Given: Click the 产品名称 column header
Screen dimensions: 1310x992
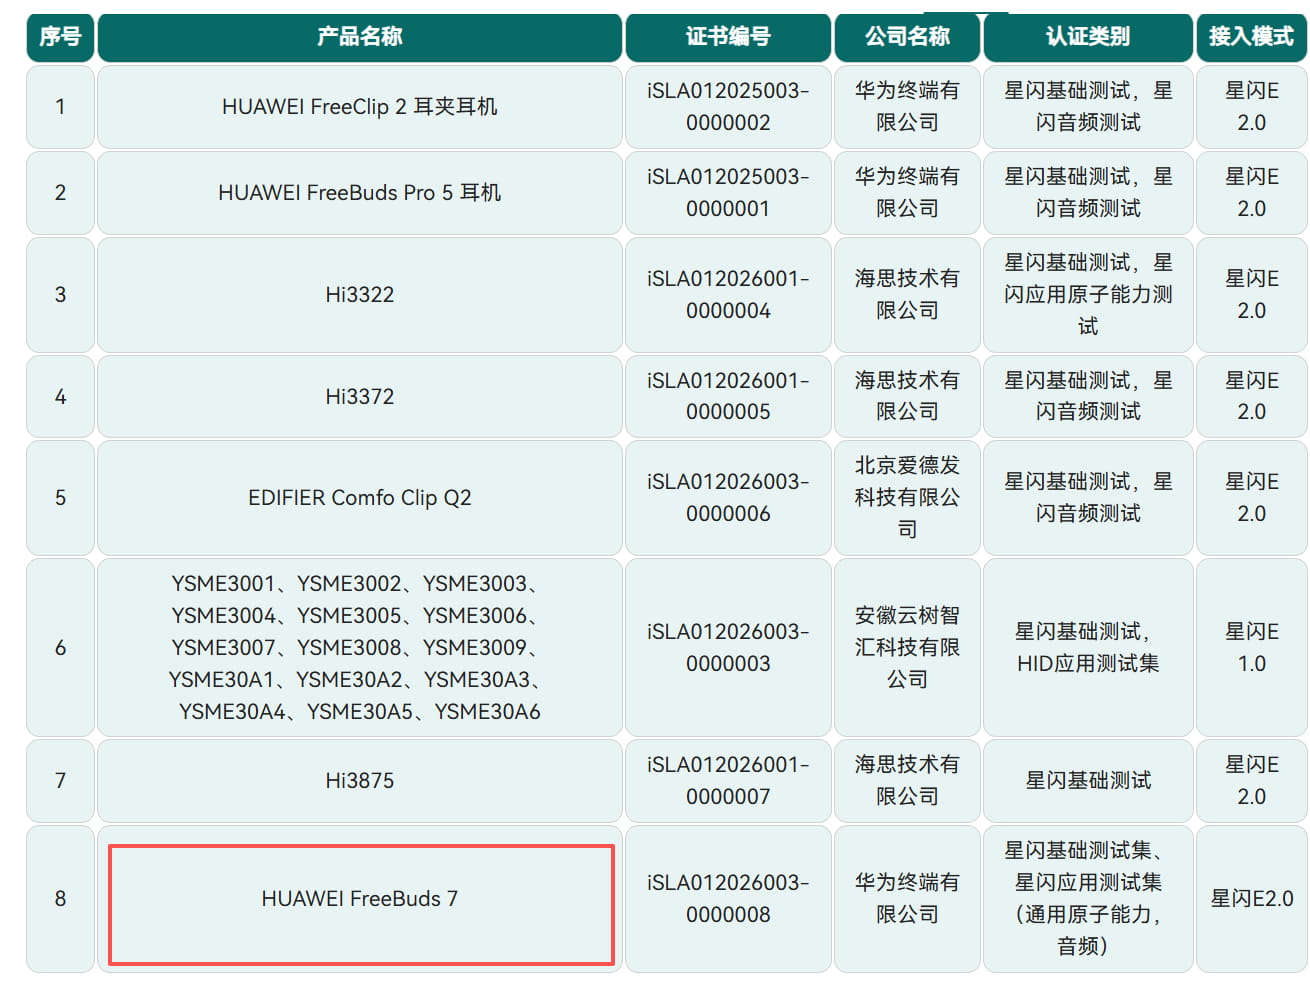Looking at the screenshot, I should (360, 37).
